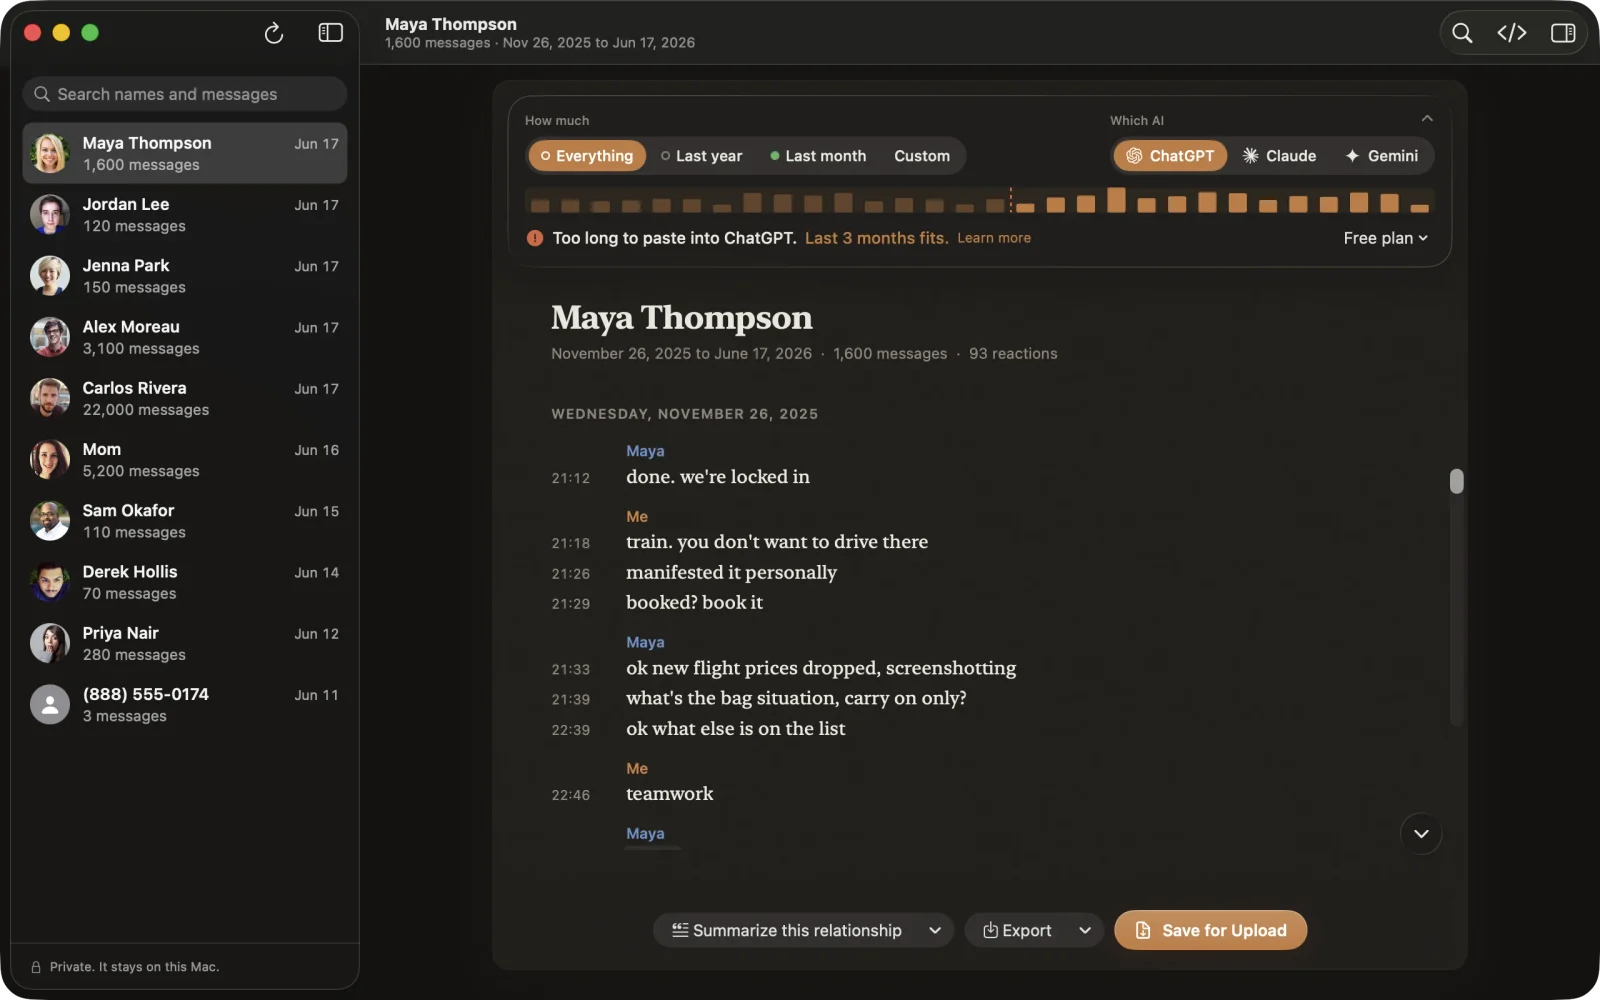The image size is (1600, 1000).
Task: Choose ChatGPT as the target AI
Action: pyautogui.click(x=1170, y=156)
